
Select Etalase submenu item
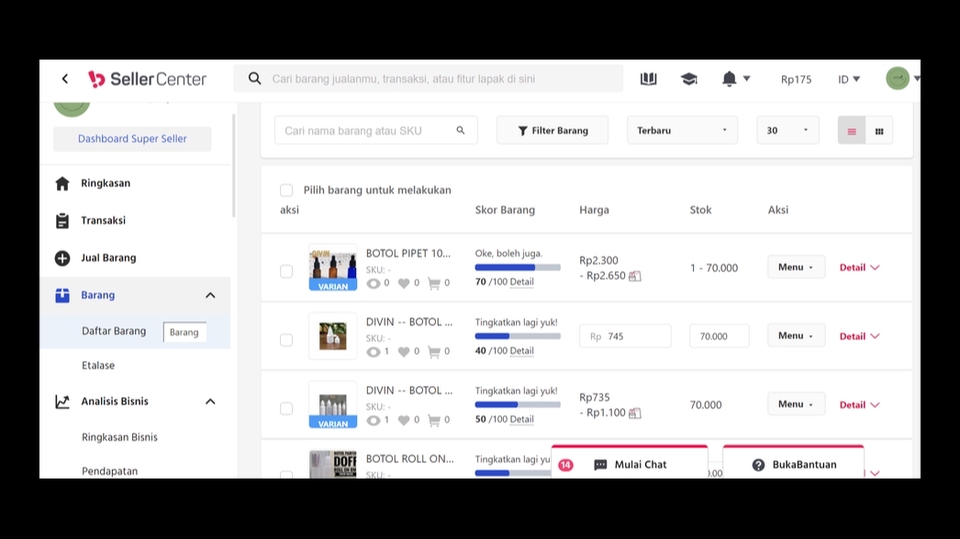coord(98,366)
